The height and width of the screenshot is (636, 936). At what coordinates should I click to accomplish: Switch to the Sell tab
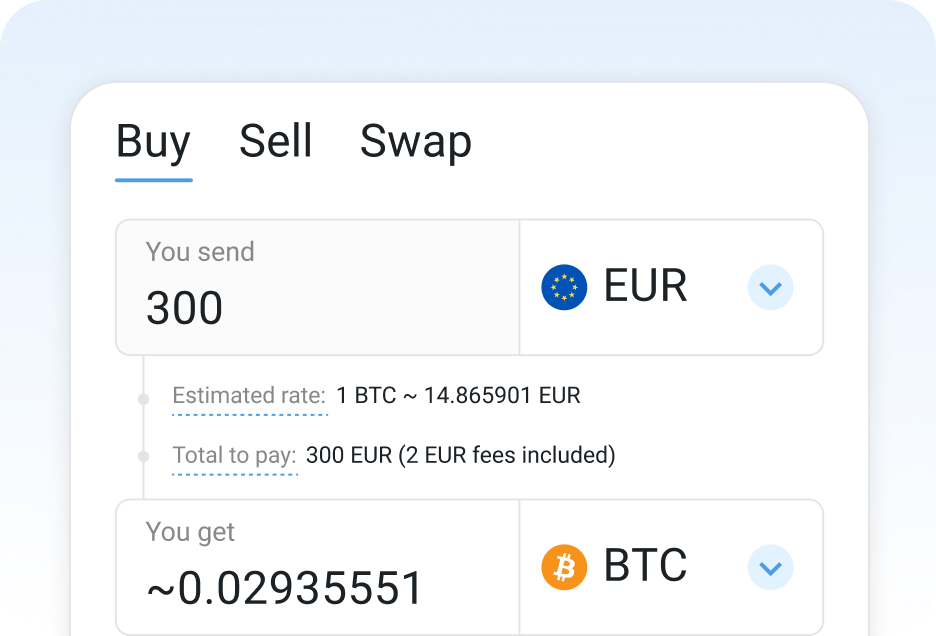click(x=276, y=141)
